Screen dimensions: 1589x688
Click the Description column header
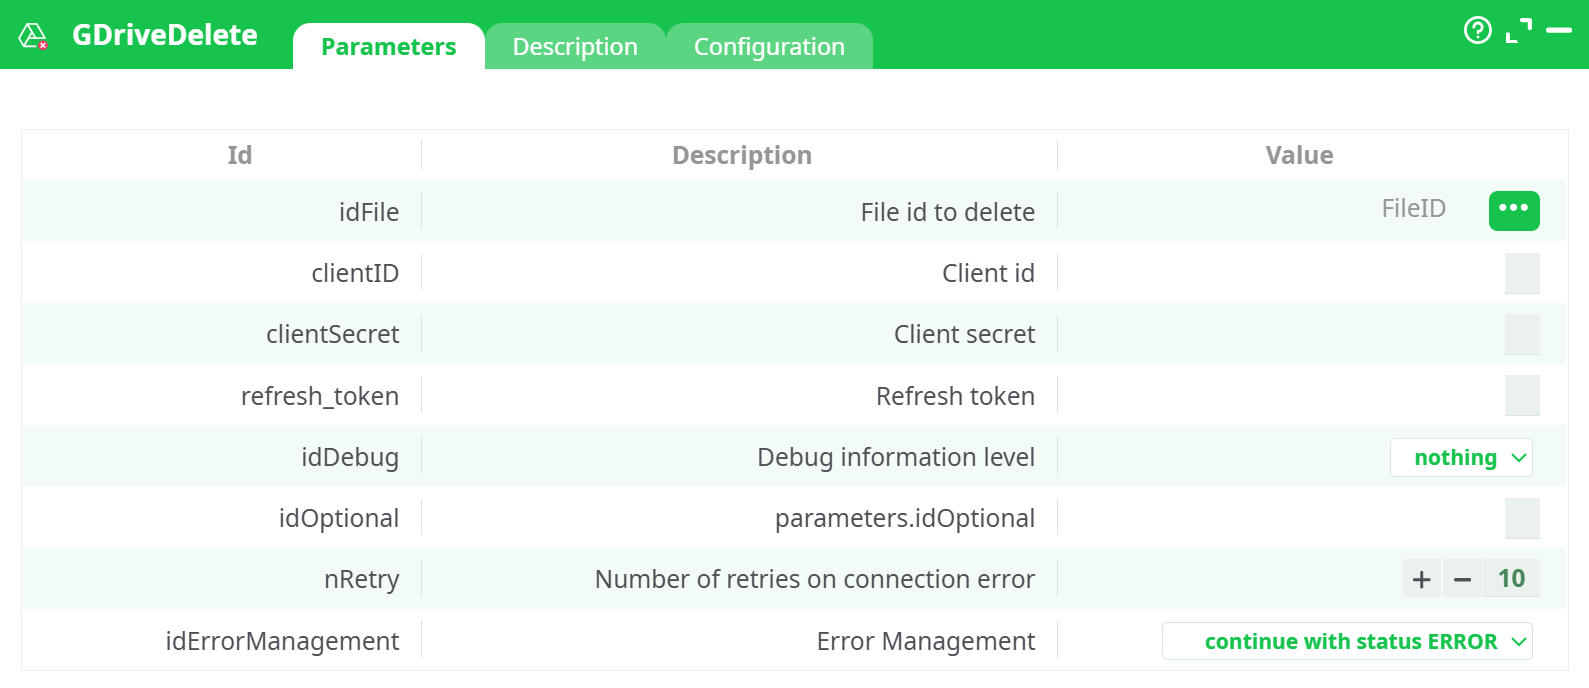coord(742,155)
